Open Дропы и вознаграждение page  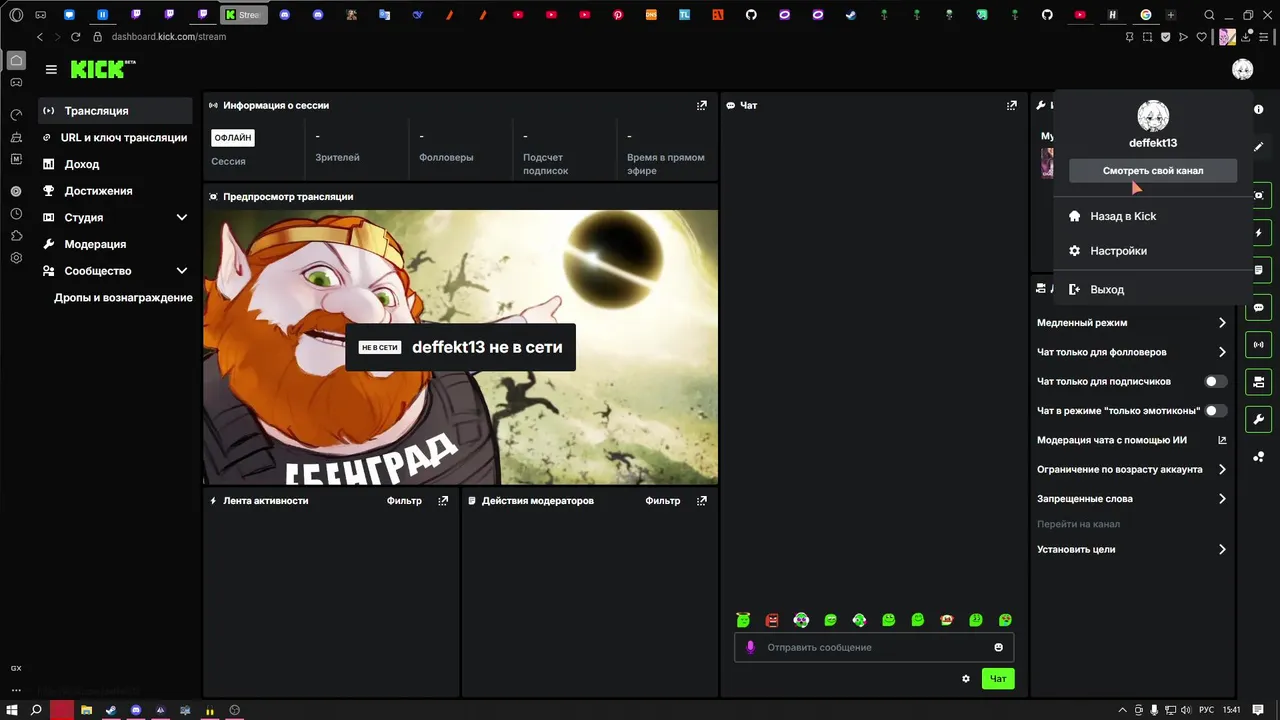pyautogui.click(x=123, y=298)
